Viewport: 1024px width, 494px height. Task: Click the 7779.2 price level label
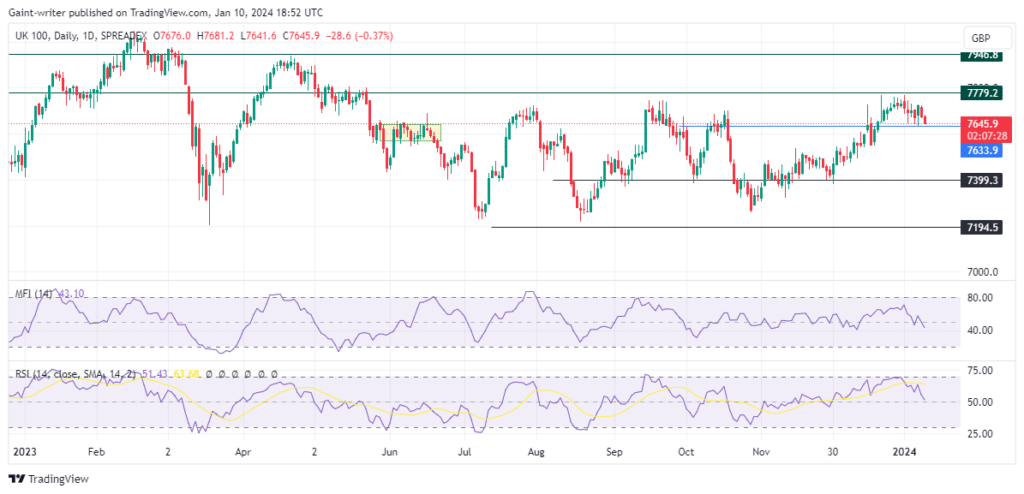(981, 93)
